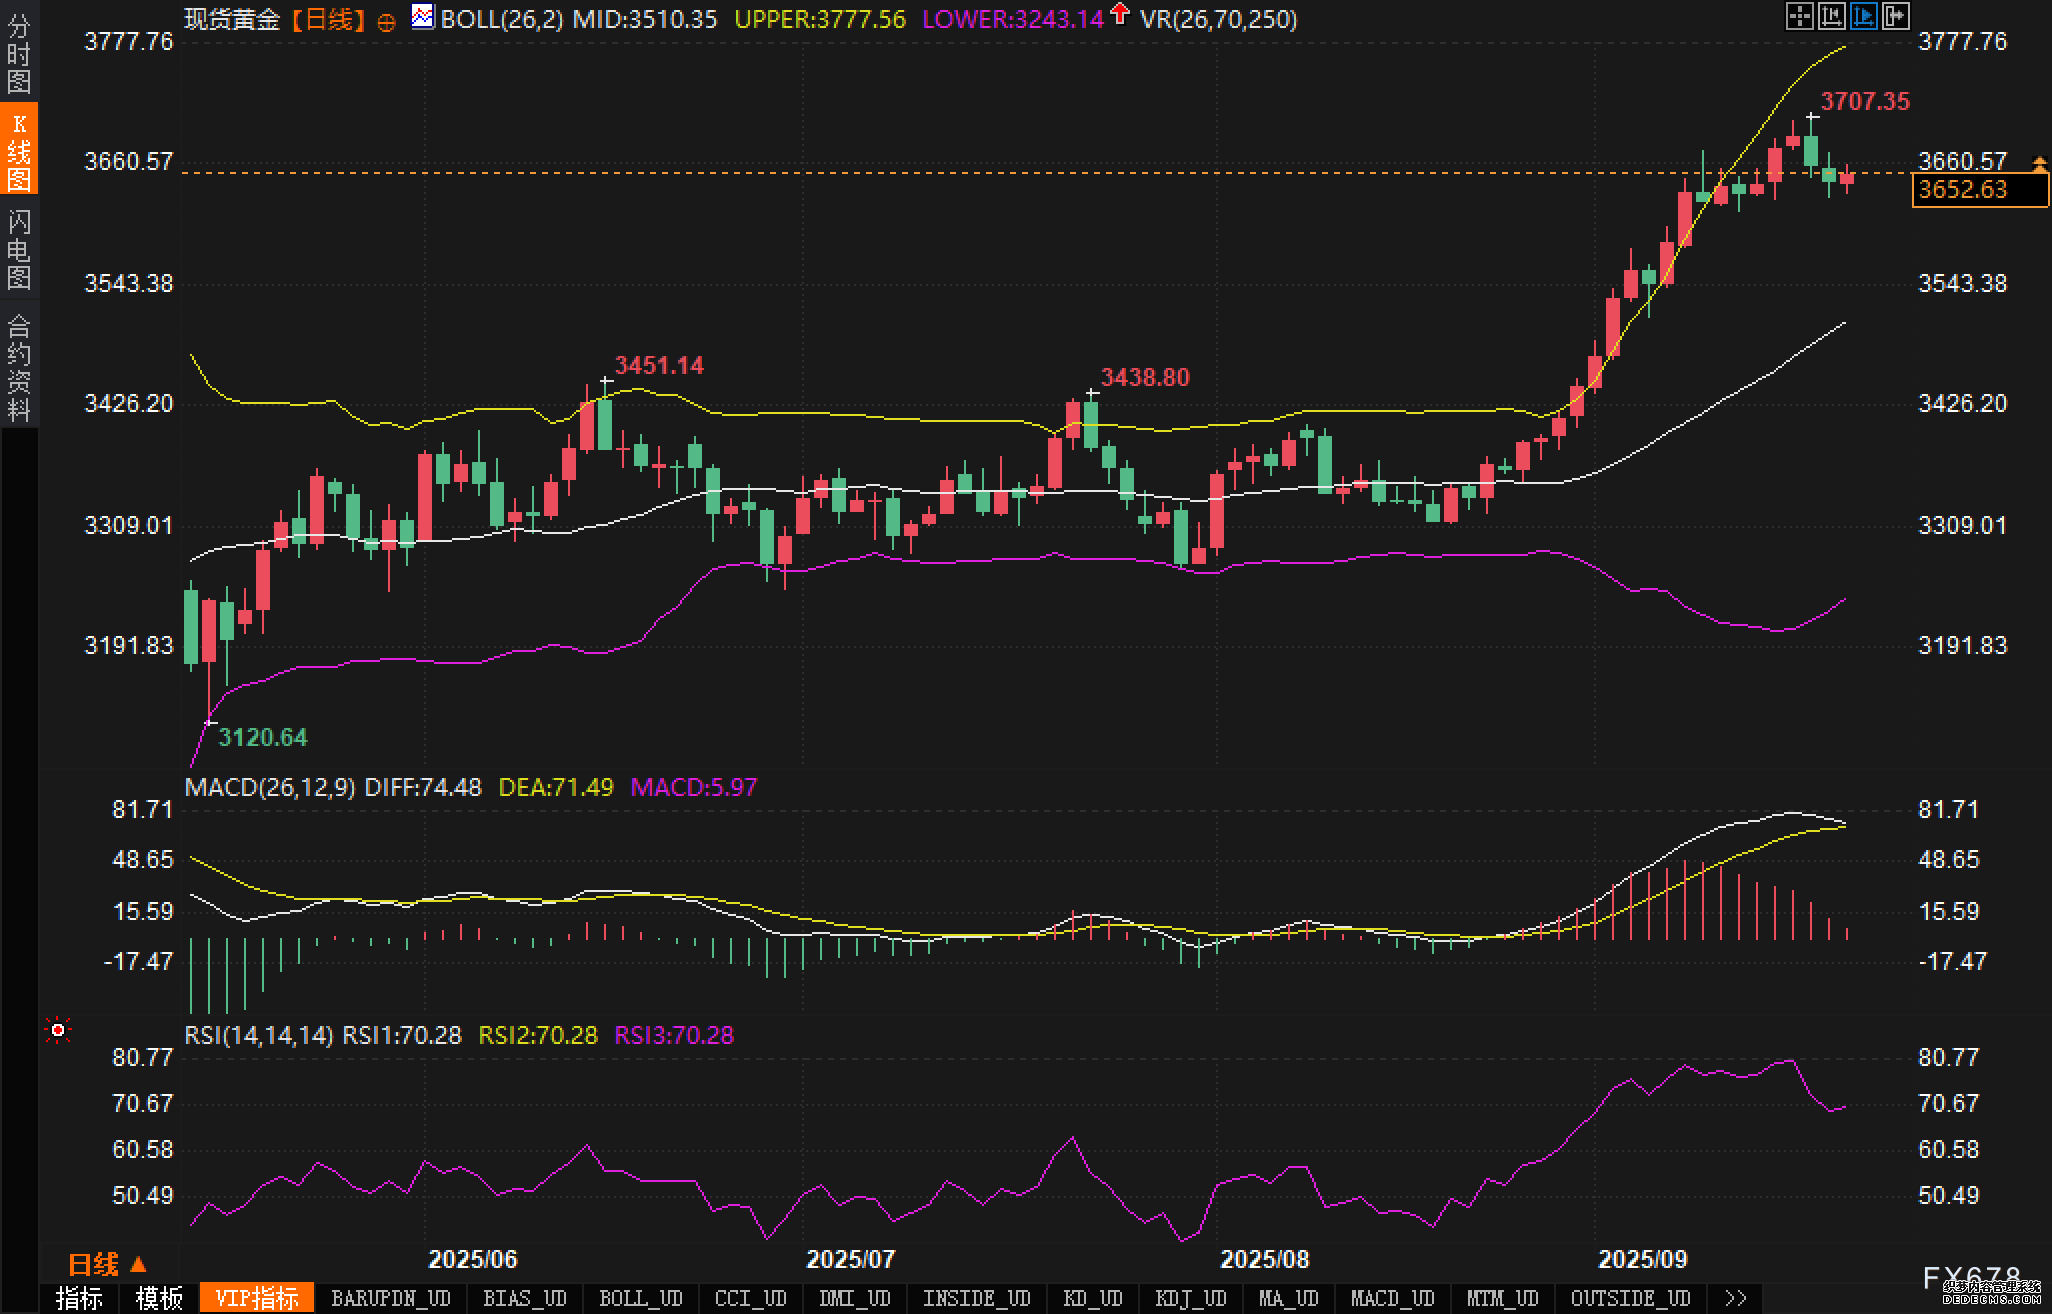This screenshot has width=2052, height=1314.
Task: Apply the BOLL_UD indicator
Action: (641, 1298)
